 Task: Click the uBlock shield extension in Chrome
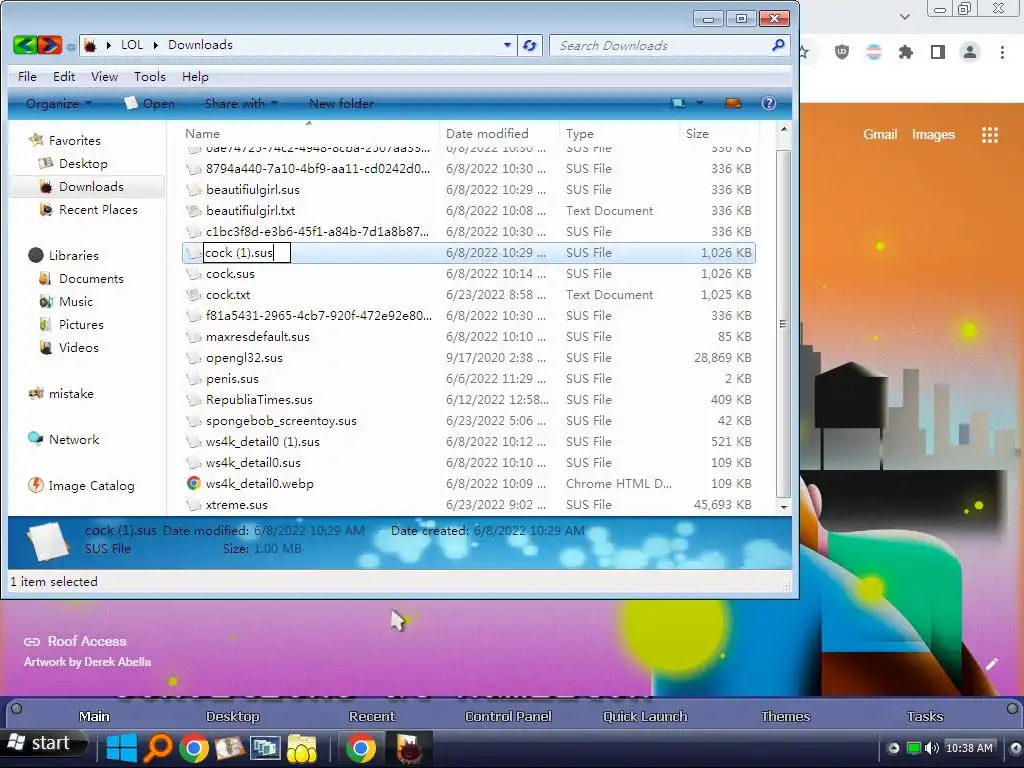coord(842,52)
